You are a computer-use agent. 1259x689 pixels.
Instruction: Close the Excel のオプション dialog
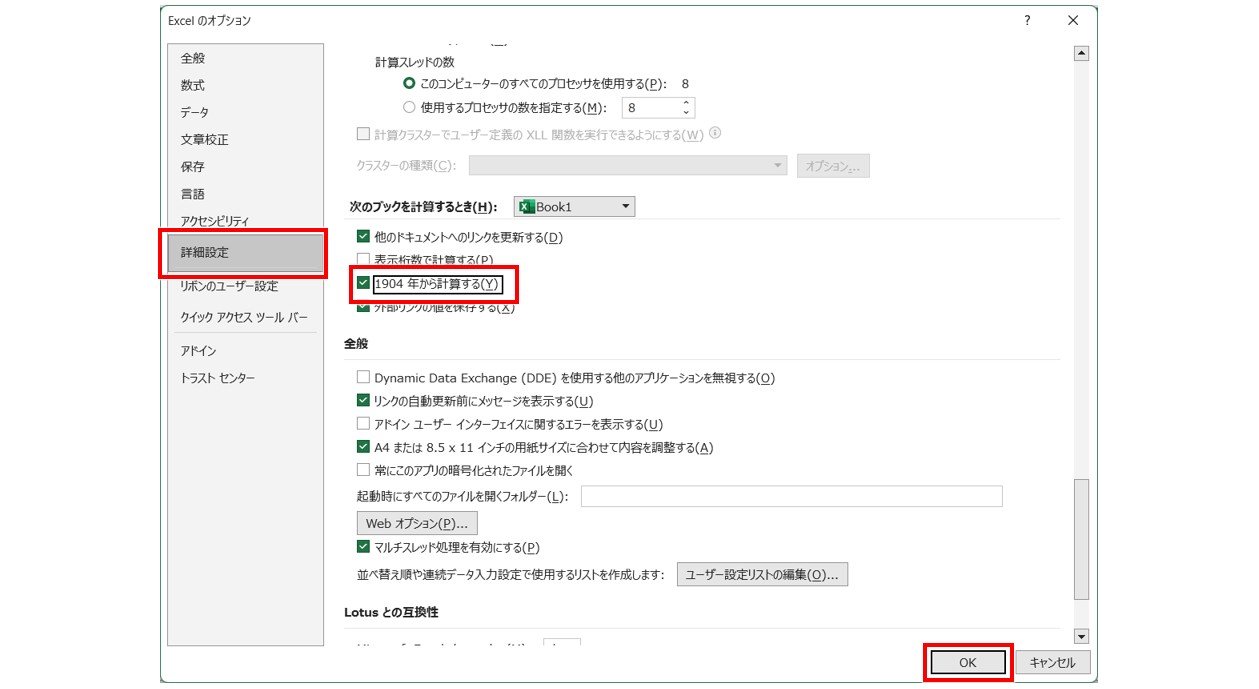pyautogui.click(x=1073, y=21)
